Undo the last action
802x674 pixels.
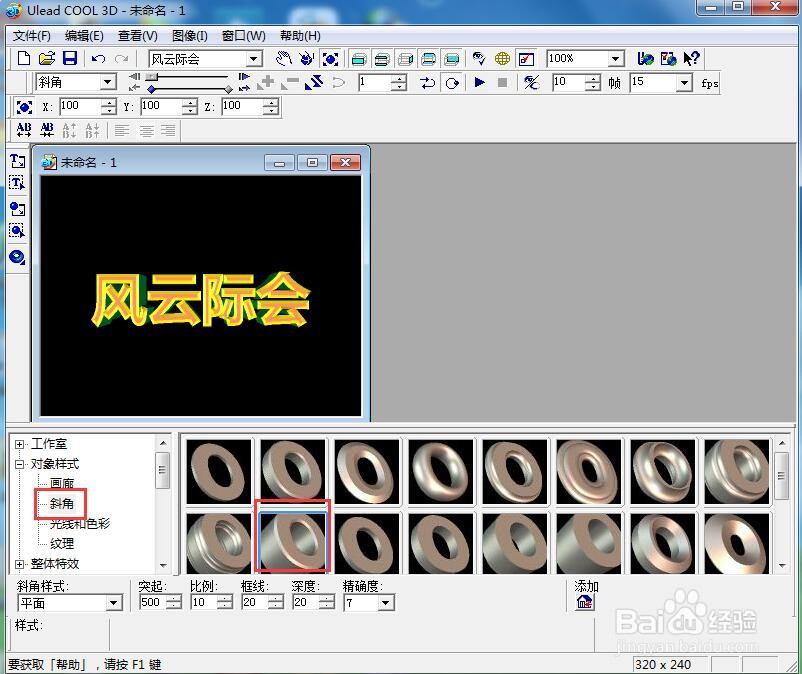98,59
